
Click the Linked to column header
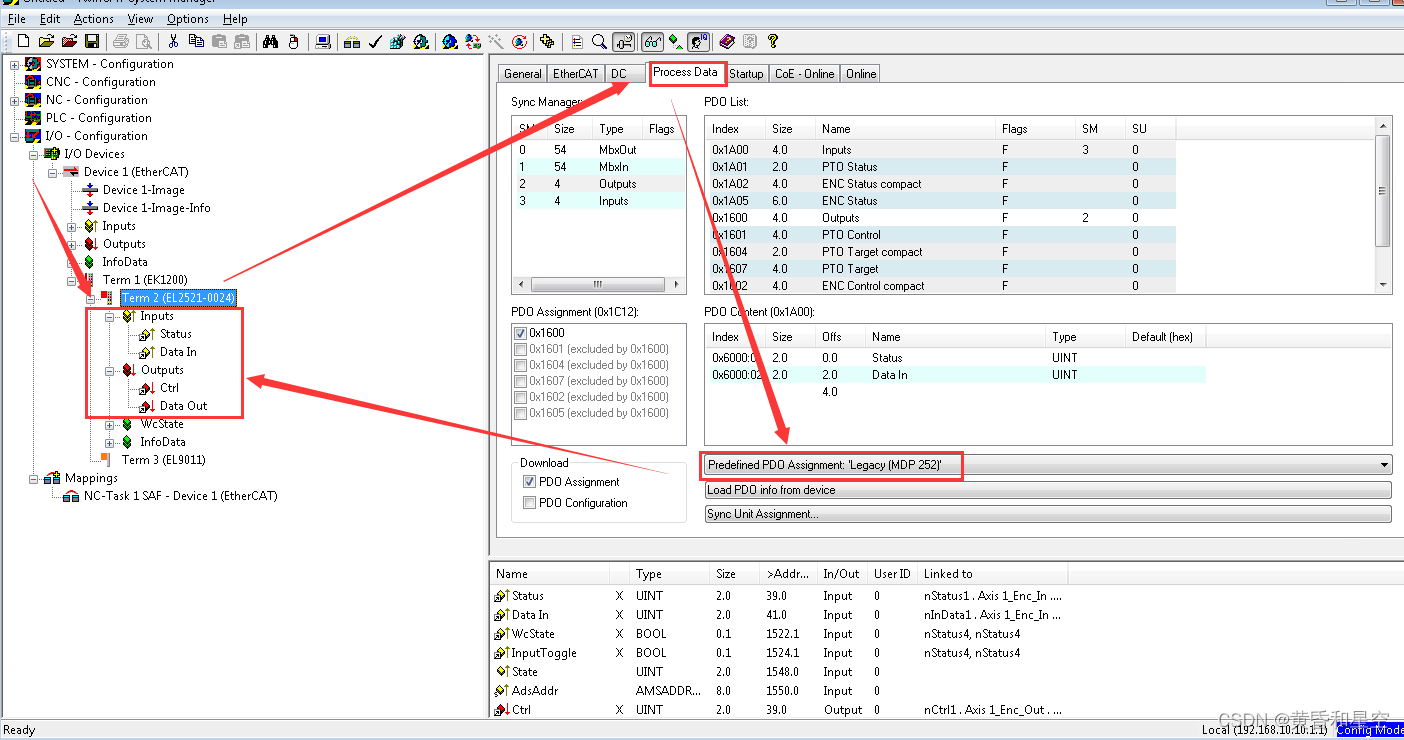[993, 574]
